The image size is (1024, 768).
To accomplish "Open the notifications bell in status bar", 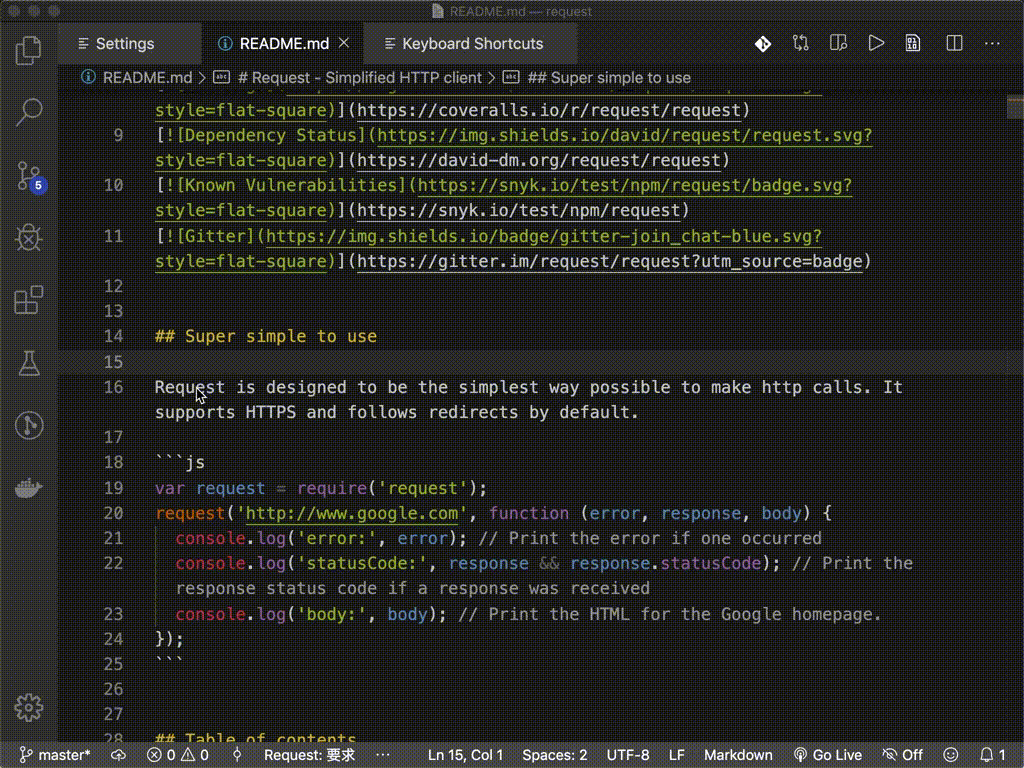I will click(x=993, y=755).
